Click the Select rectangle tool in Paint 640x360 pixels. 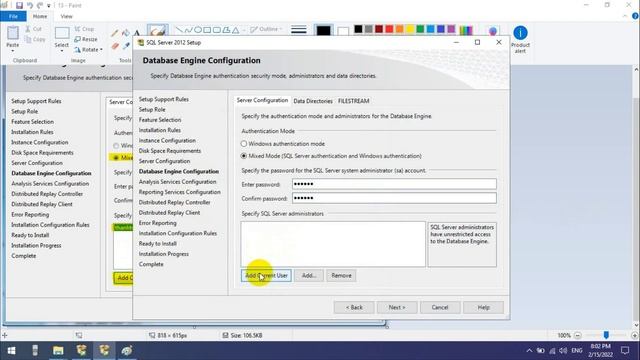pyautogui.click(x=62, y=33)
